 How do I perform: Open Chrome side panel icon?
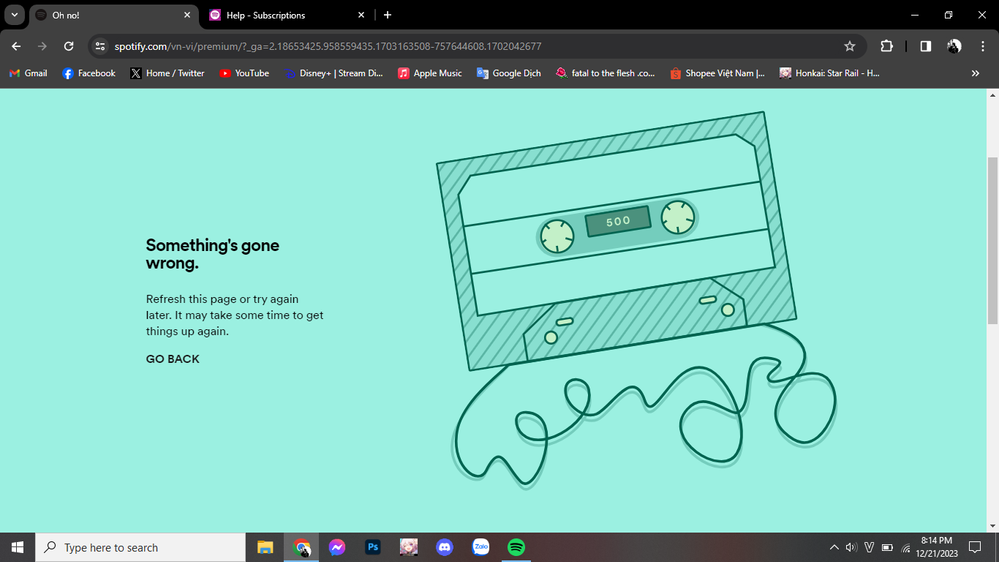coord(925,46)
